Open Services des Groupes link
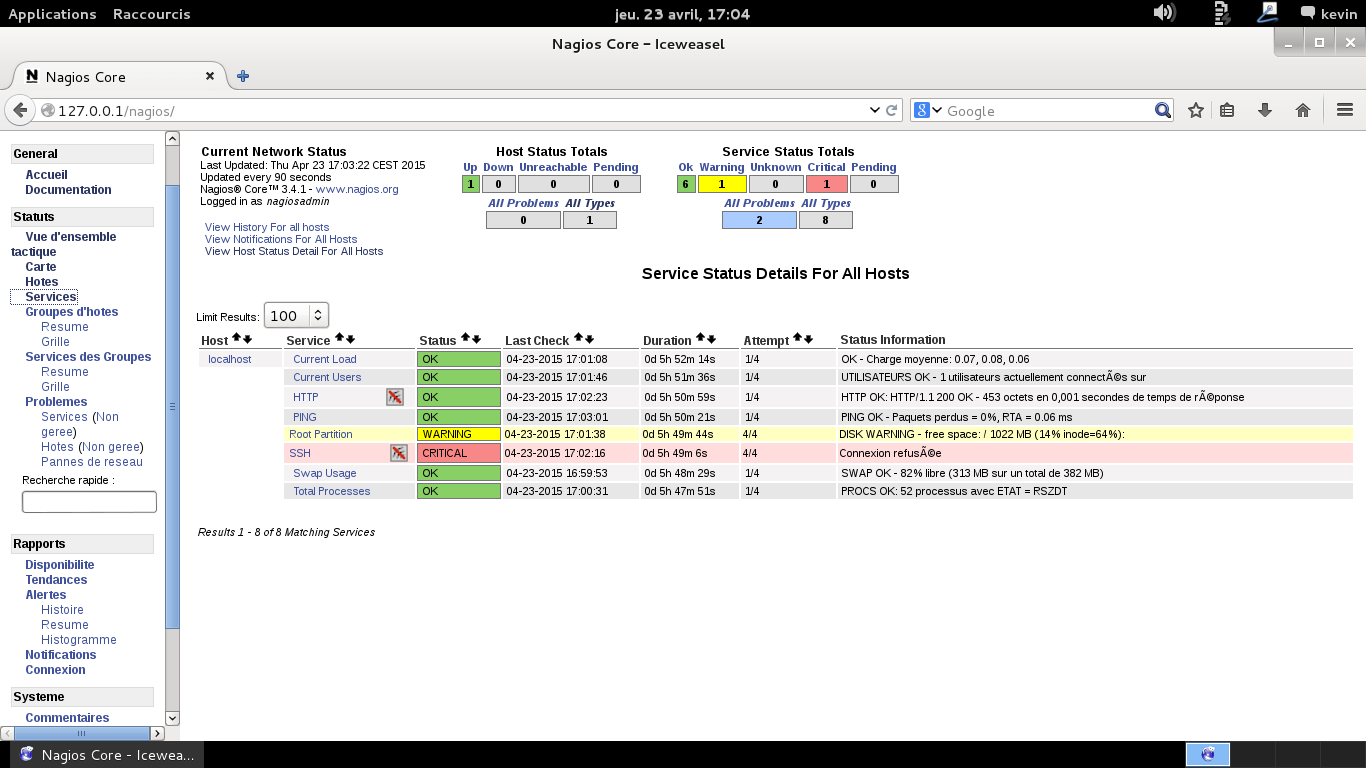Image resolution: width=1366 pixels, height=768 pixels. pyautogui.click(x=88, y=357)
